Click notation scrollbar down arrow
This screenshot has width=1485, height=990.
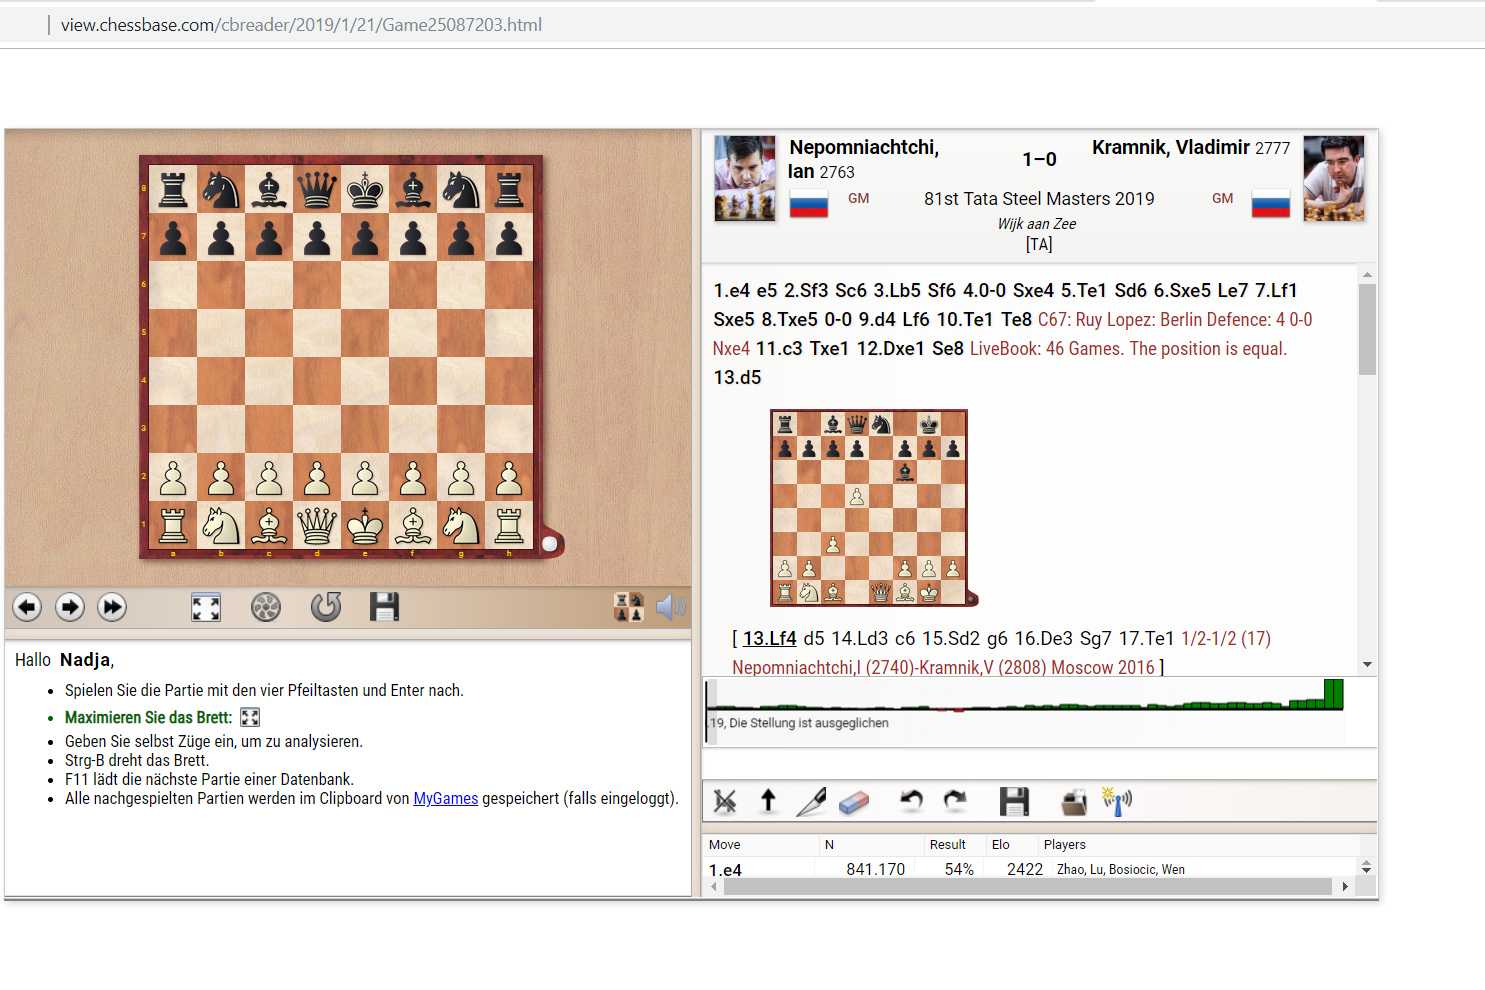[x=1367, y=665]
